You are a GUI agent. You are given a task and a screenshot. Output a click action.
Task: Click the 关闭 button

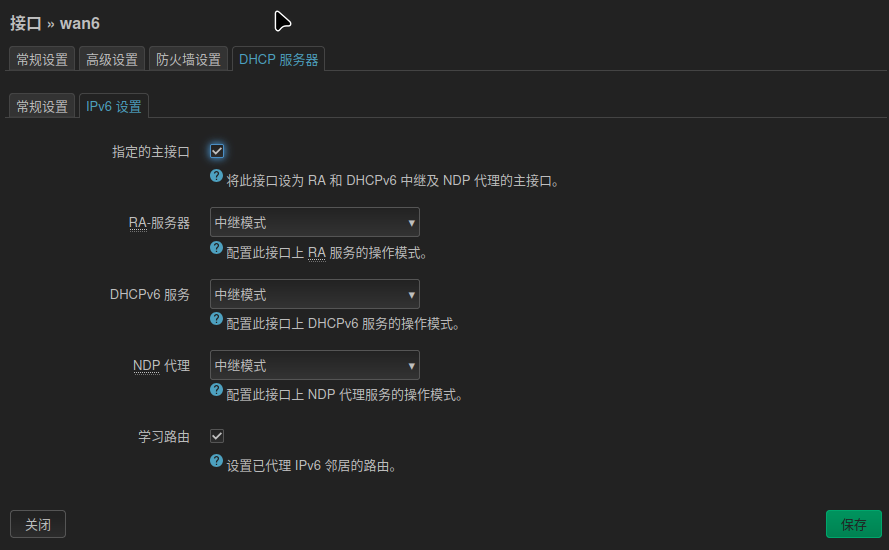(38, 524)
